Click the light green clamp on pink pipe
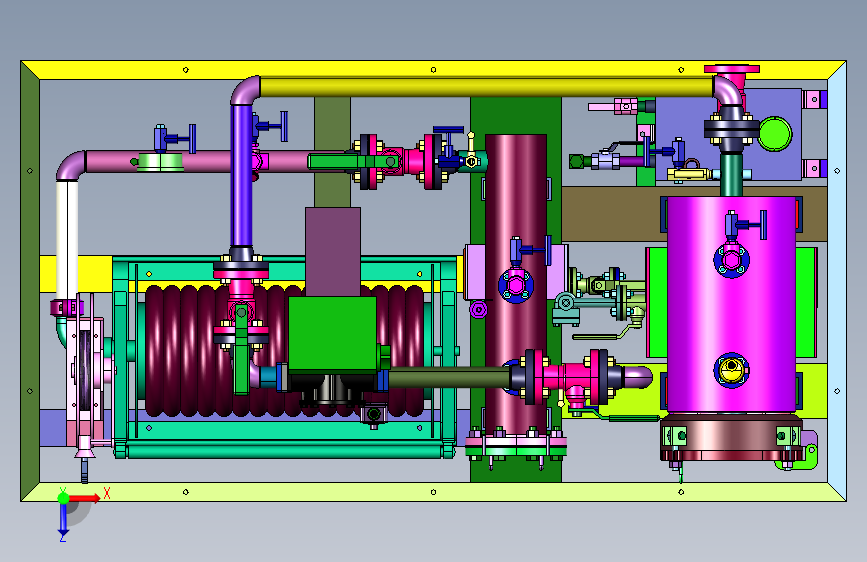The height and width of the screenshot is (562, 867). point(160,162)
